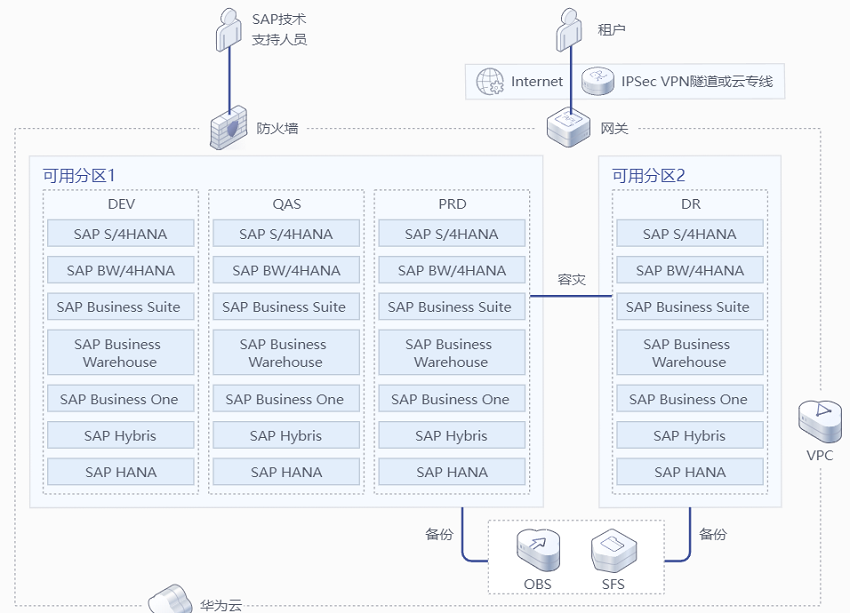The width and height of the screenshot is (850, 613).
Task: Click SAP Business Suite in DEV
Action: [120, 307]
